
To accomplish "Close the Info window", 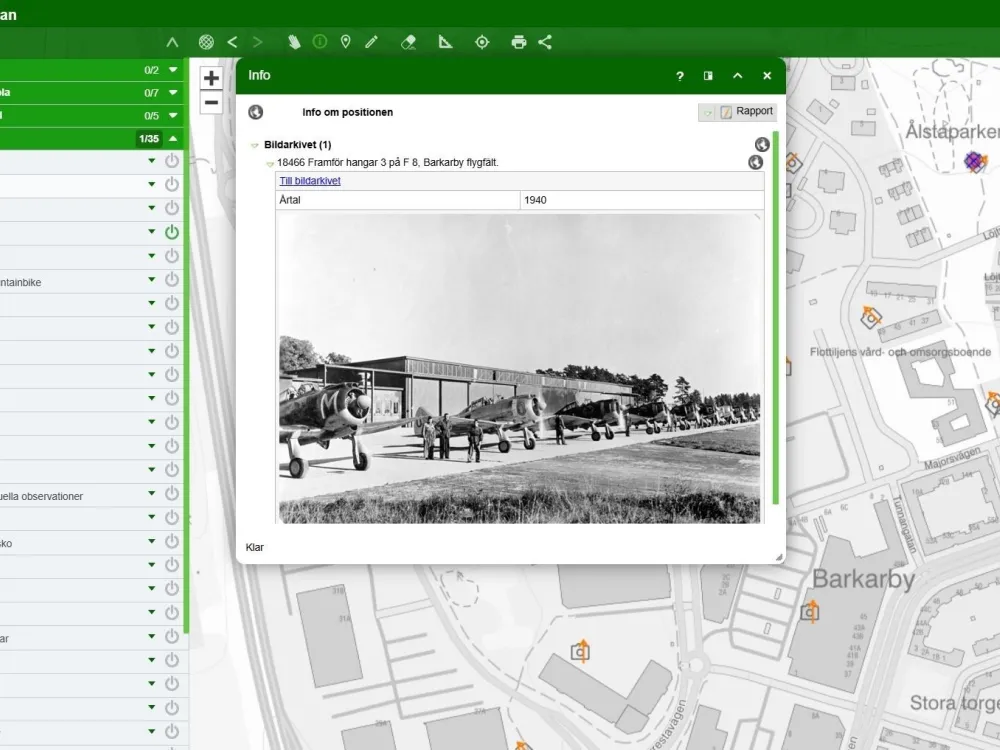I will 767,76.
